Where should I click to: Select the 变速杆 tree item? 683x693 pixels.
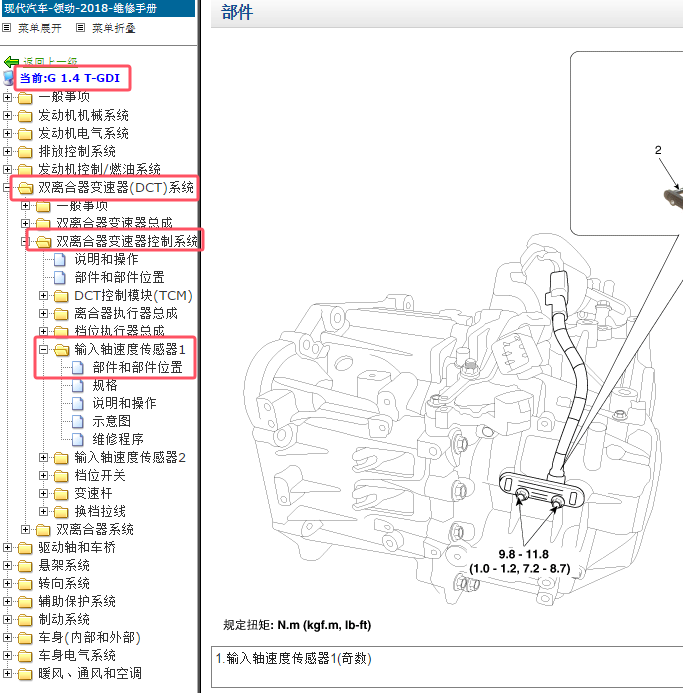pos(93,493)
